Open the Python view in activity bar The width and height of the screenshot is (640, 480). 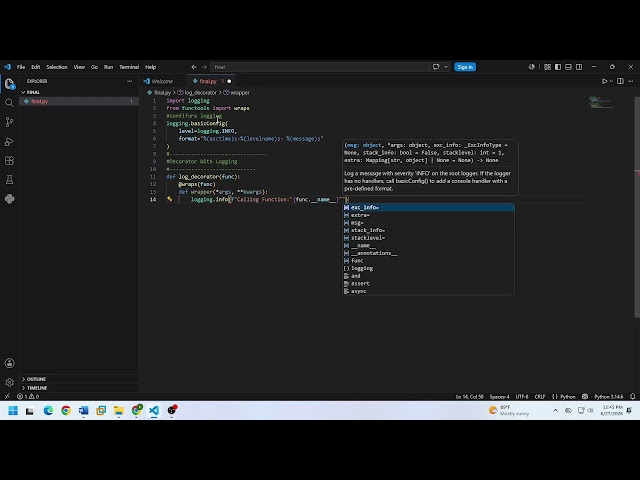tap(9, 199)
